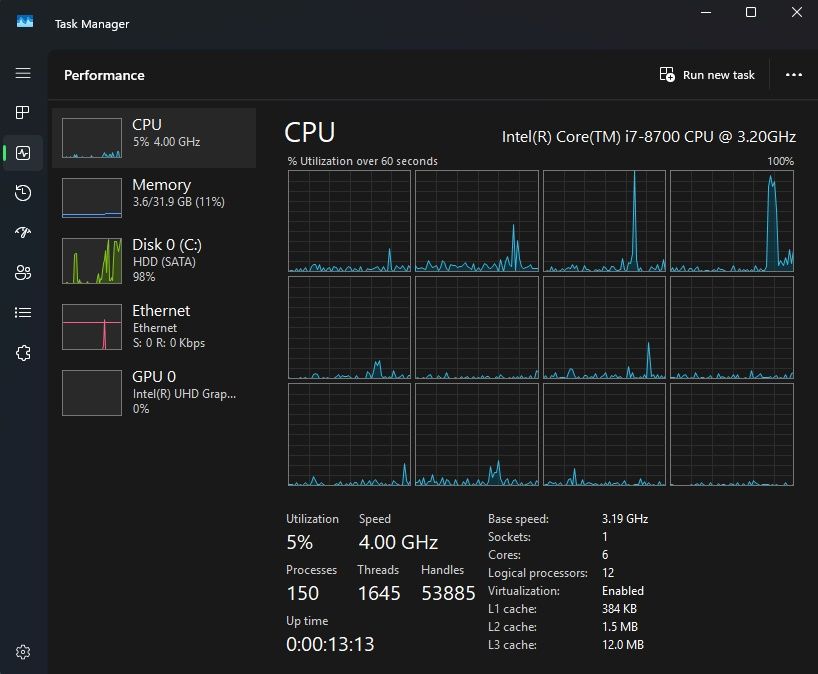Viewport: 818px width, 674px height.
Task: Click the 53885 handles value
Action: tap(448, 593)
